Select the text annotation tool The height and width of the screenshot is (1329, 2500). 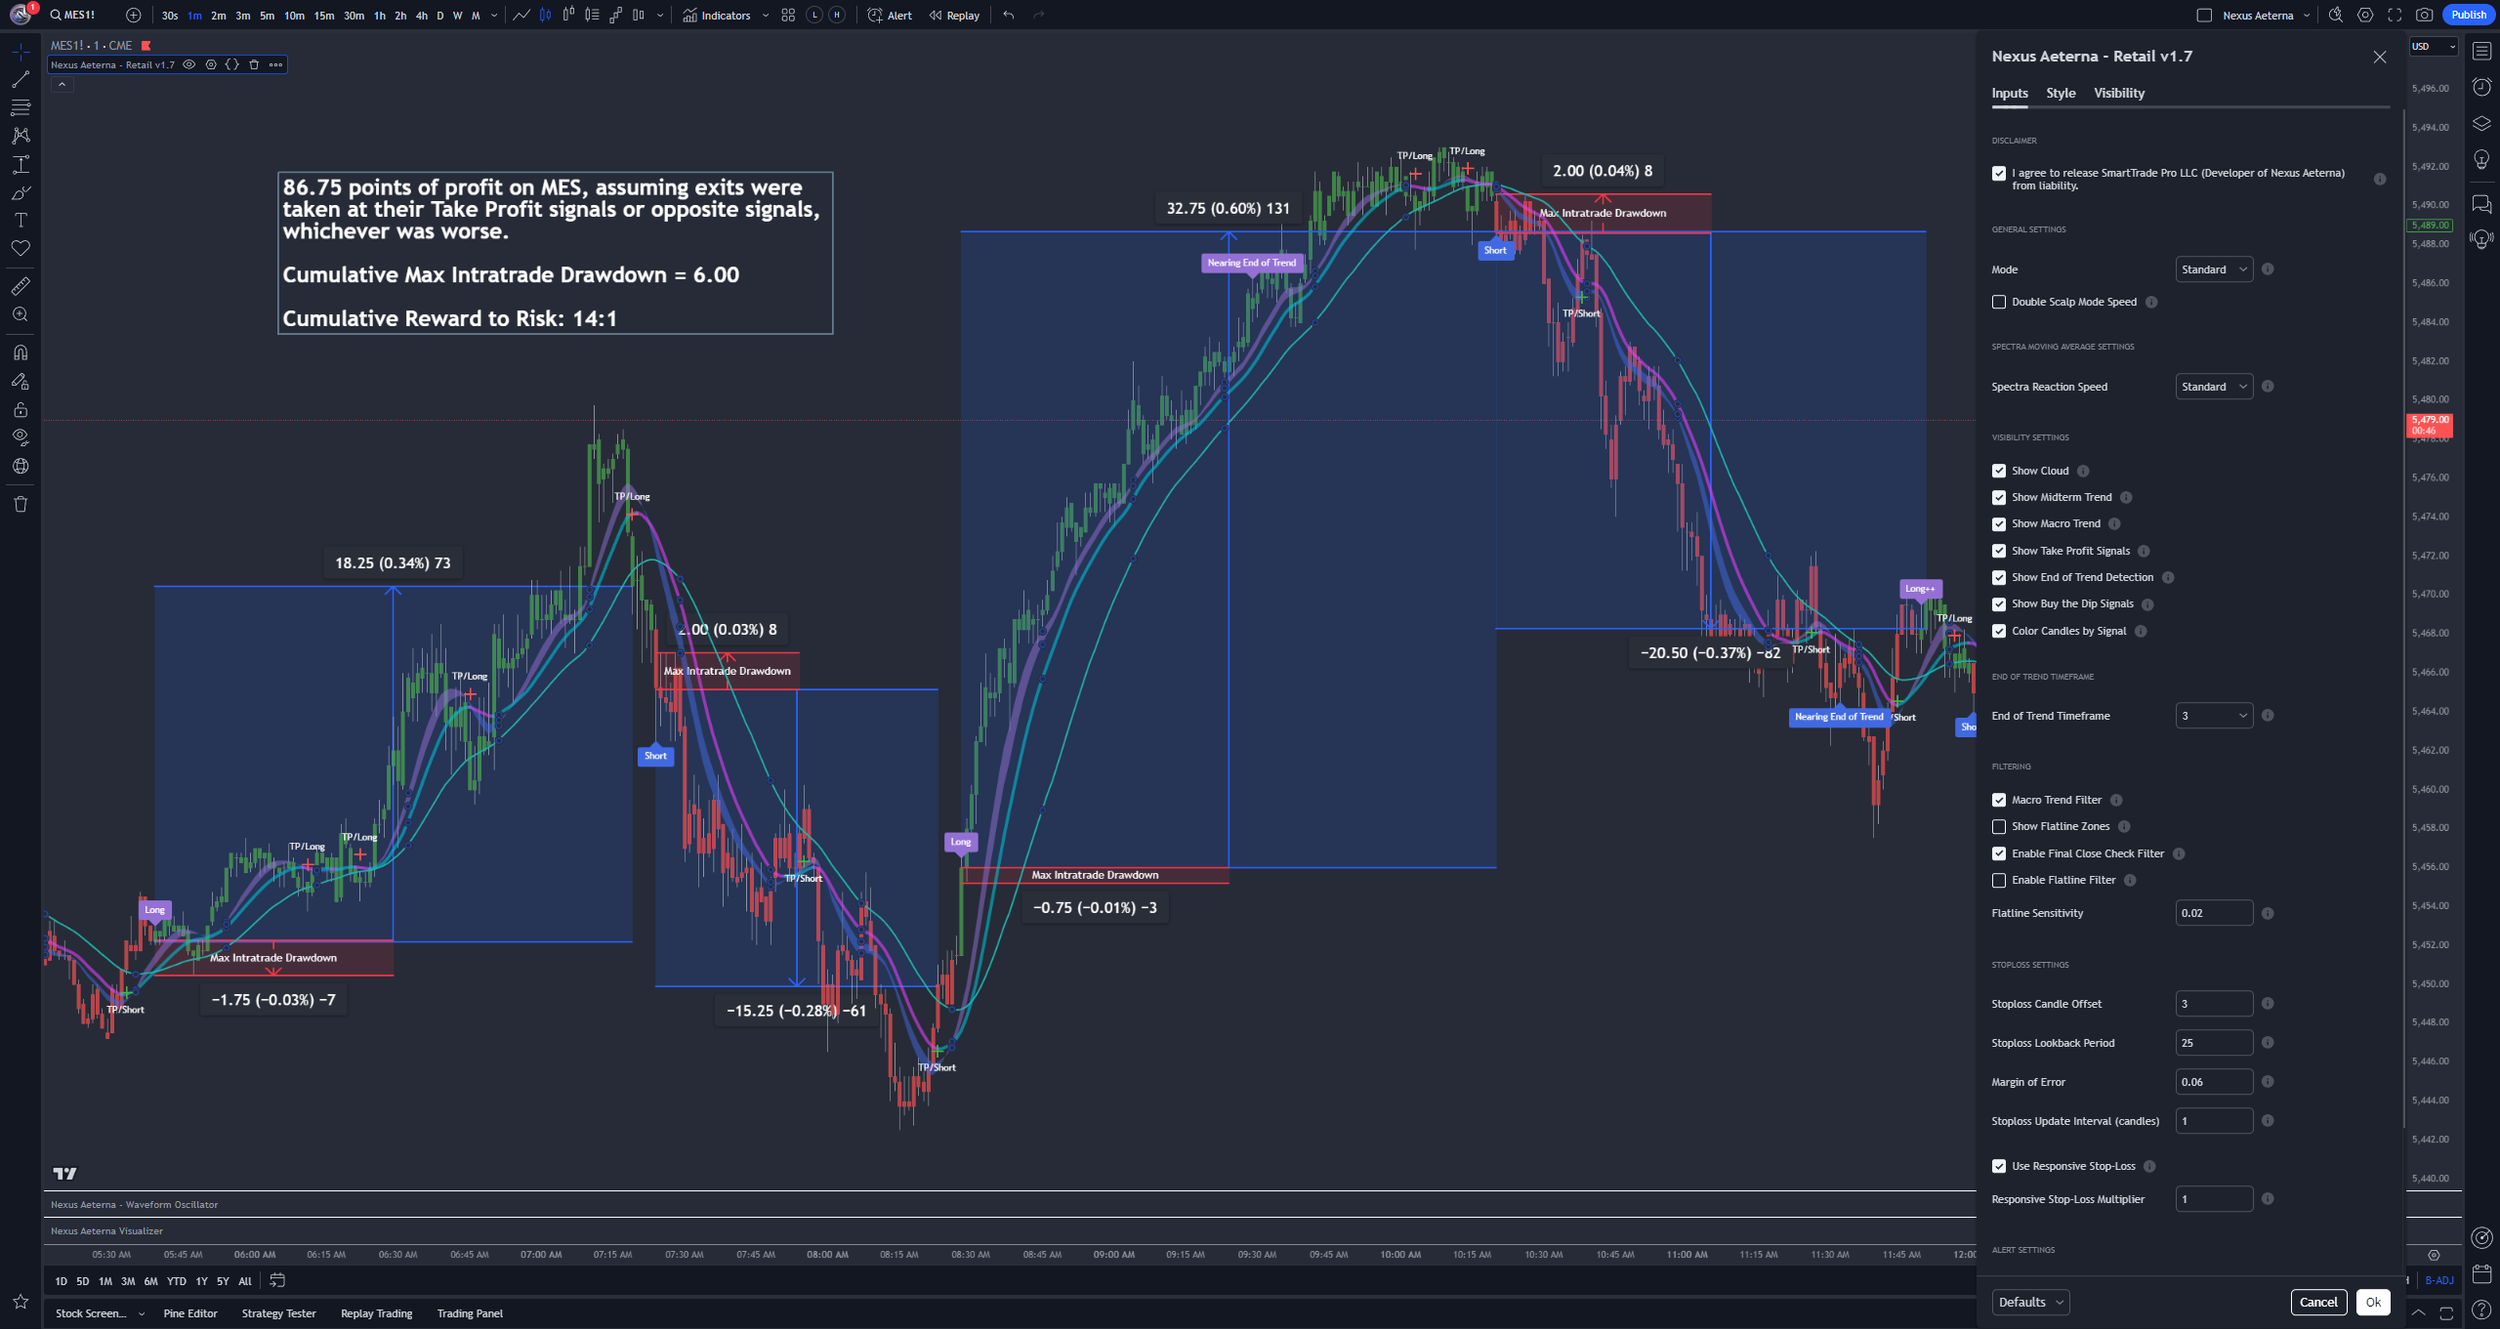click(x=20, y=220)
